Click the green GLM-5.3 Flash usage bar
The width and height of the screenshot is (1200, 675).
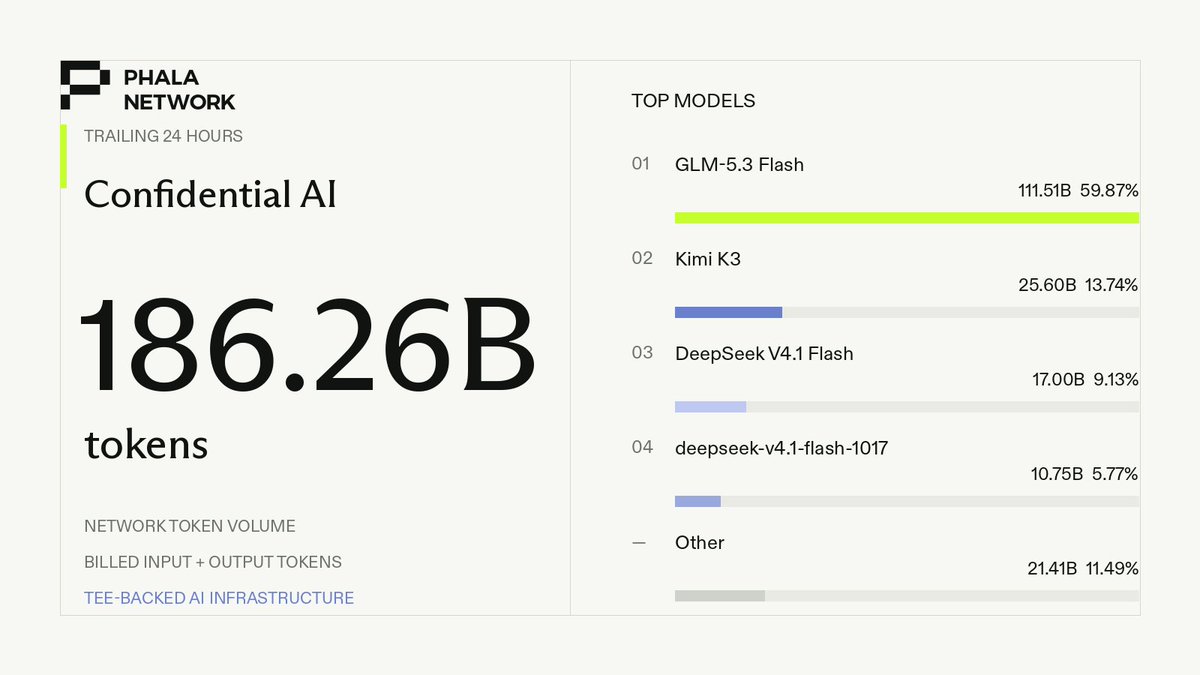tap(907, 218)
